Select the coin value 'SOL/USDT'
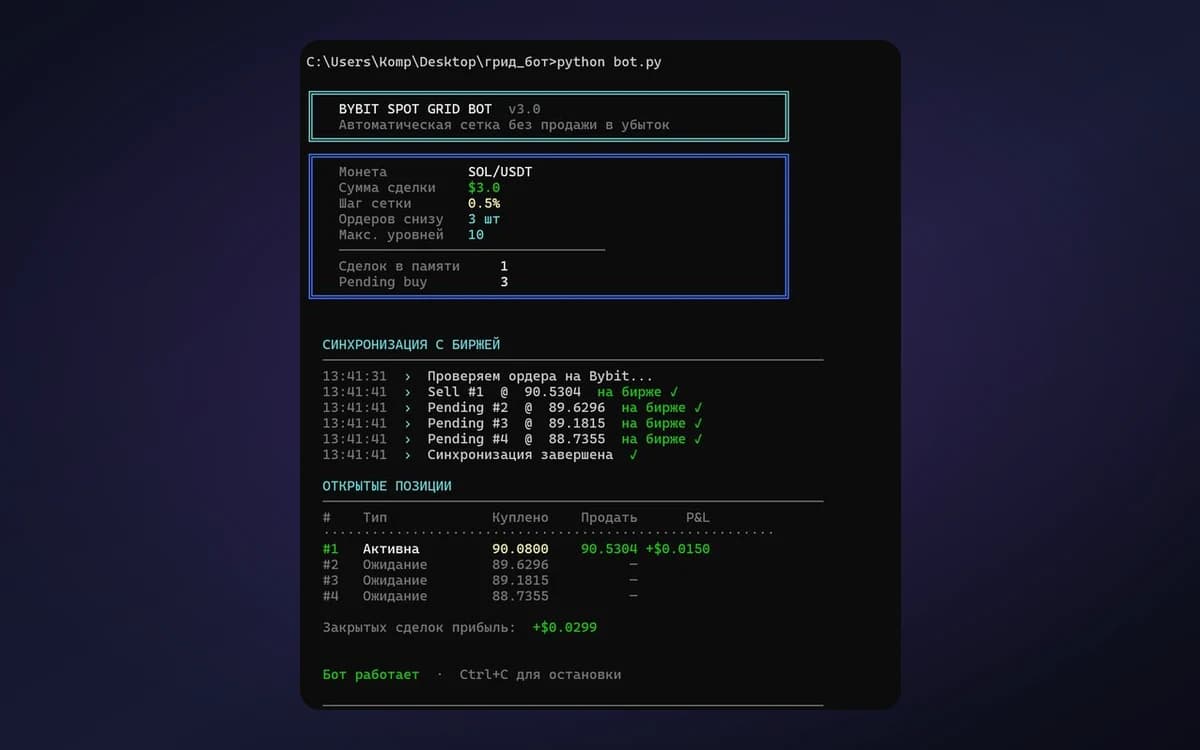The width and height of the screenshot is (1200, 750). click(500, 172)
